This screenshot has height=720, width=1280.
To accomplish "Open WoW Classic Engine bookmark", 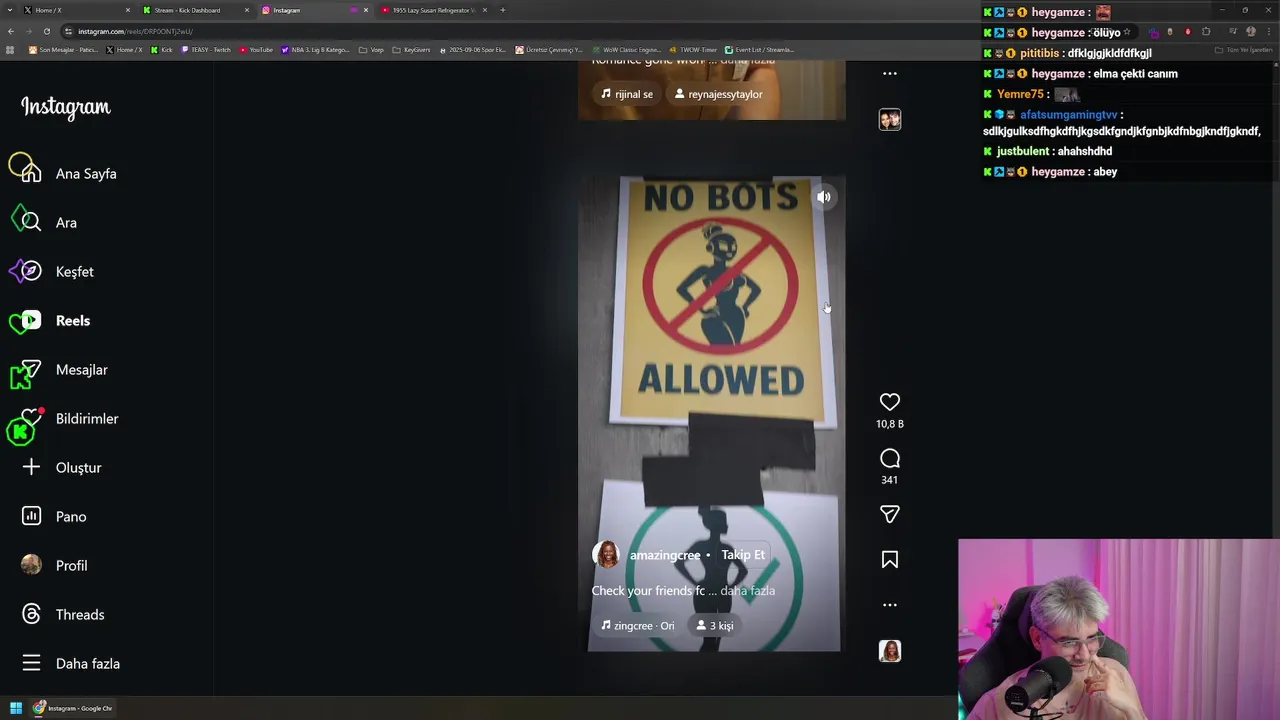I will coord(626,49).
